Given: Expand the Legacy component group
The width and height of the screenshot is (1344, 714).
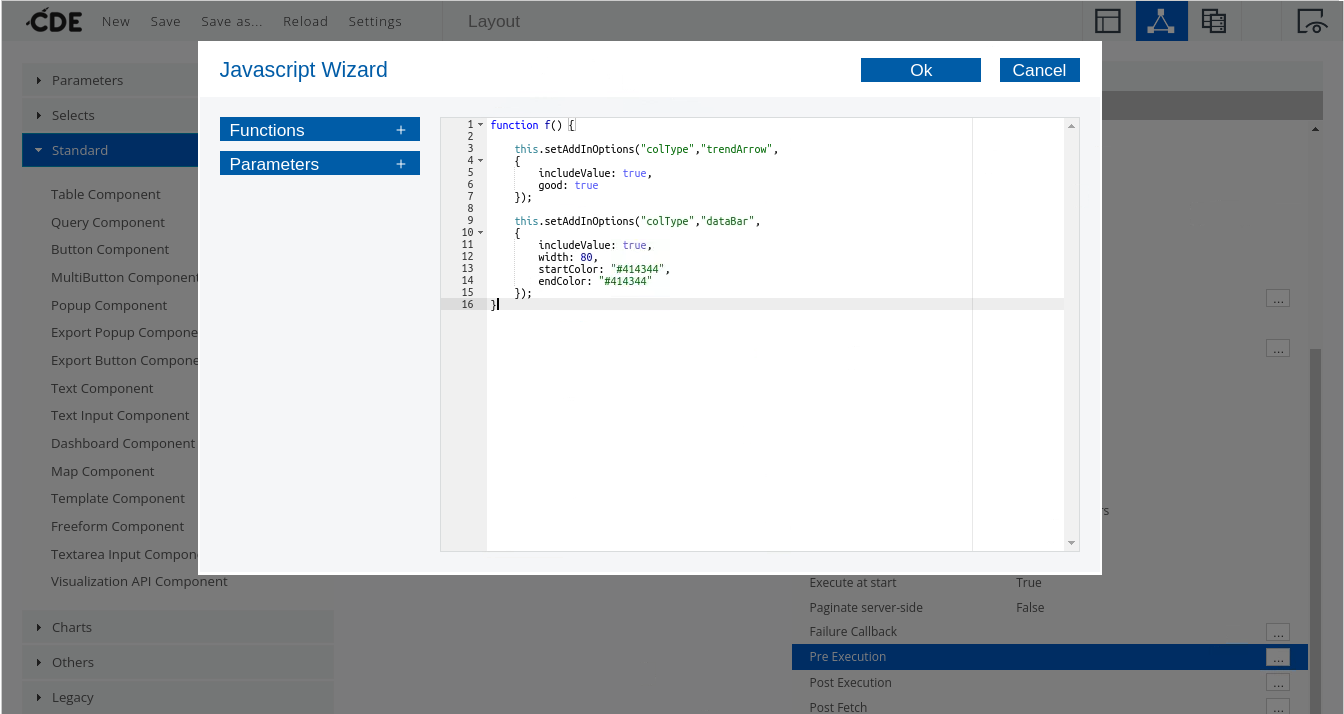Looking at the screenshot, I should (x=72, y=697).
